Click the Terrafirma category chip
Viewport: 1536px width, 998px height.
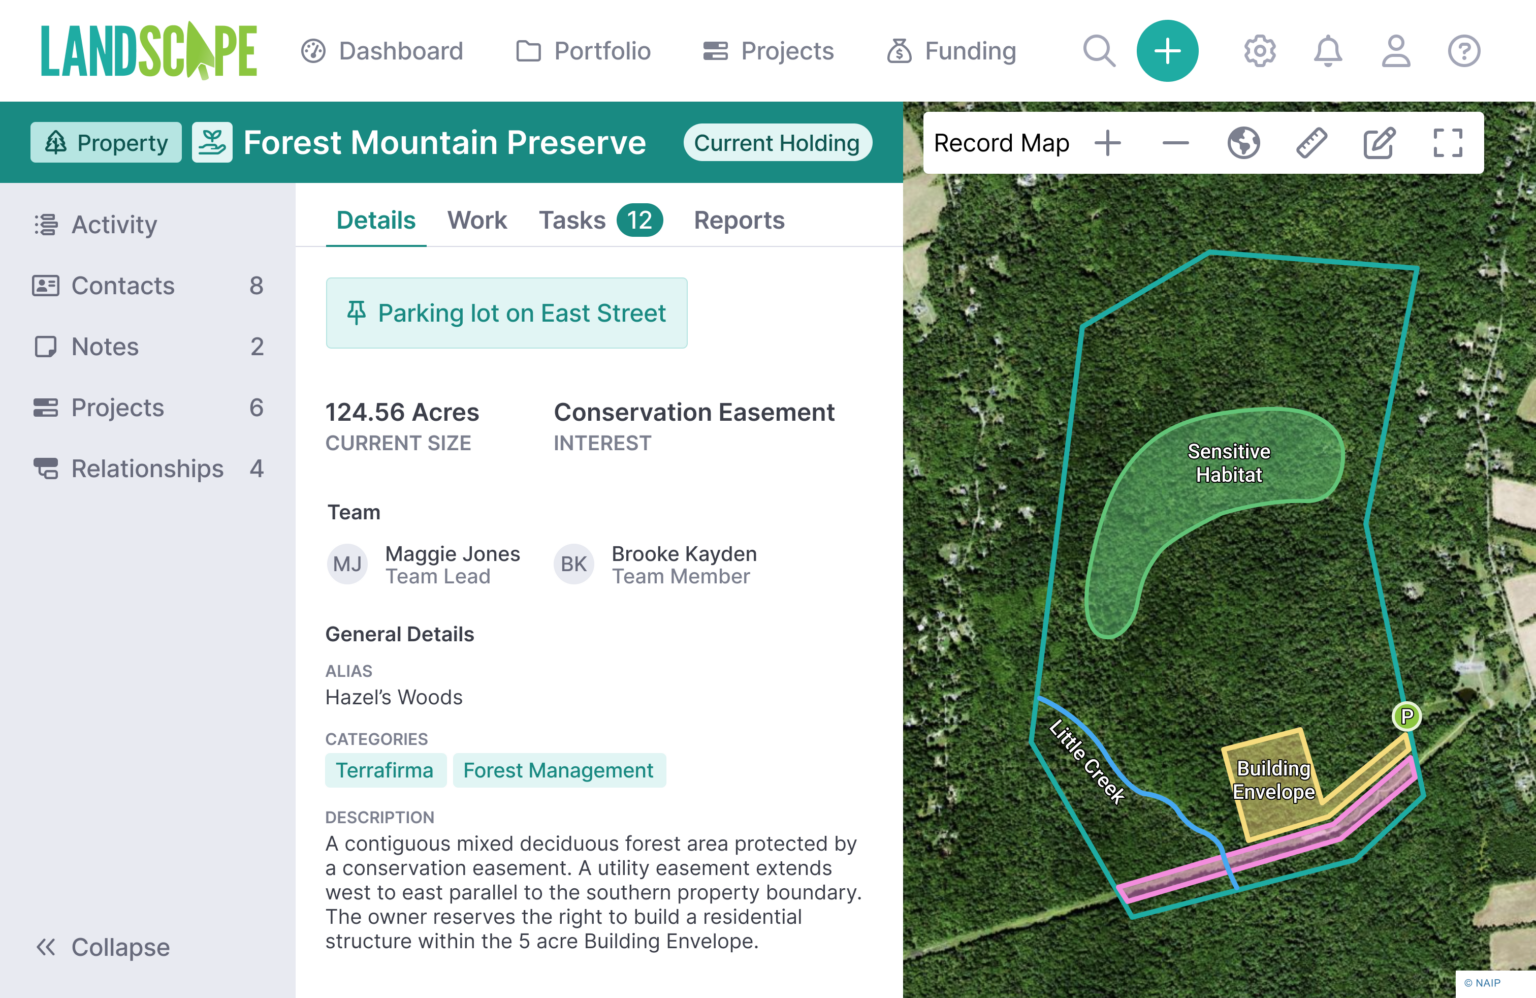(x=385, y=770)
